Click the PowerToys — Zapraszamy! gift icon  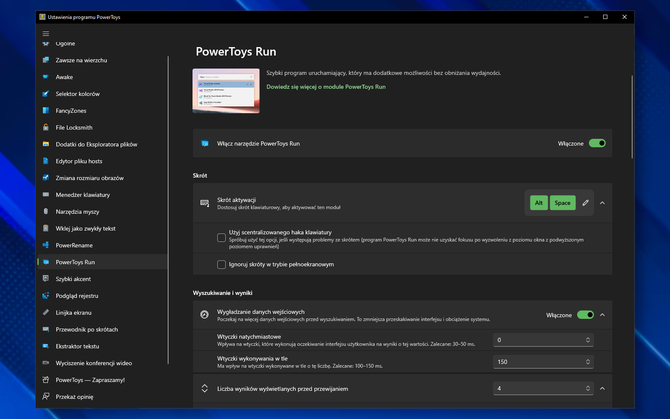(x=46, y=380)
